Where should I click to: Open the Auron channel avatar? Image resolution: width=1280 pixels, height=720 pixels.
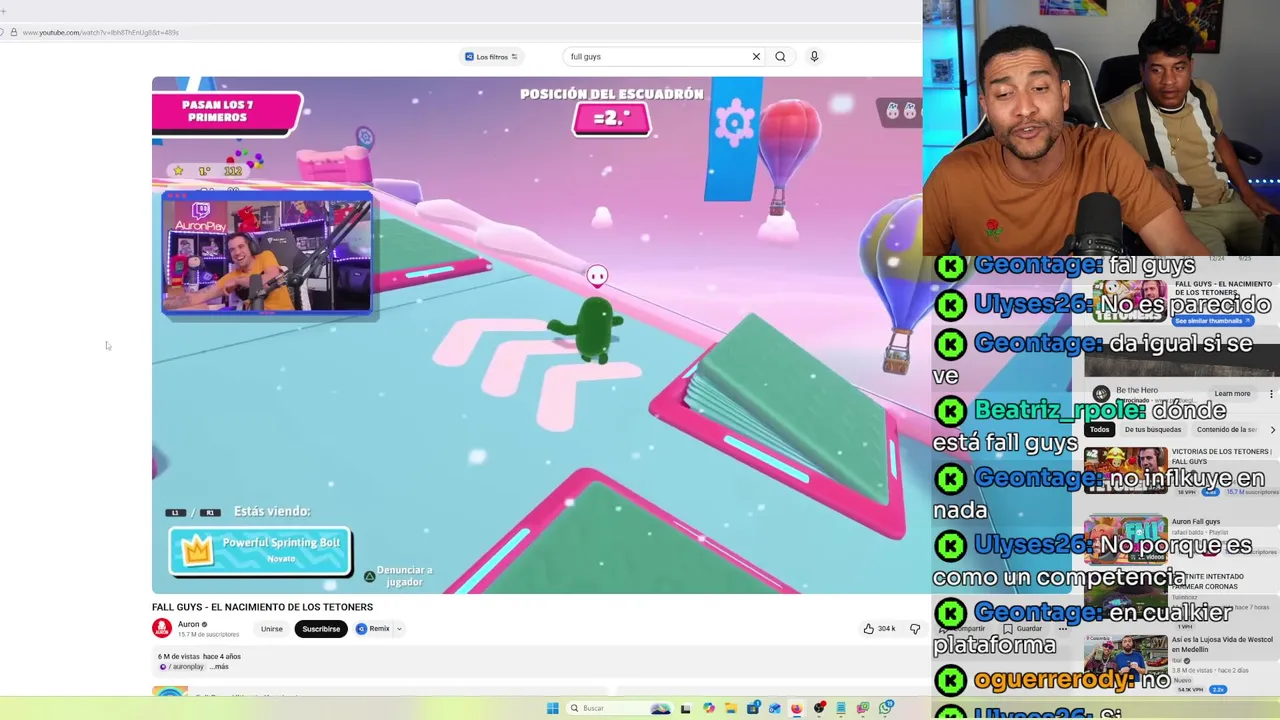click(x=162, y=629)
